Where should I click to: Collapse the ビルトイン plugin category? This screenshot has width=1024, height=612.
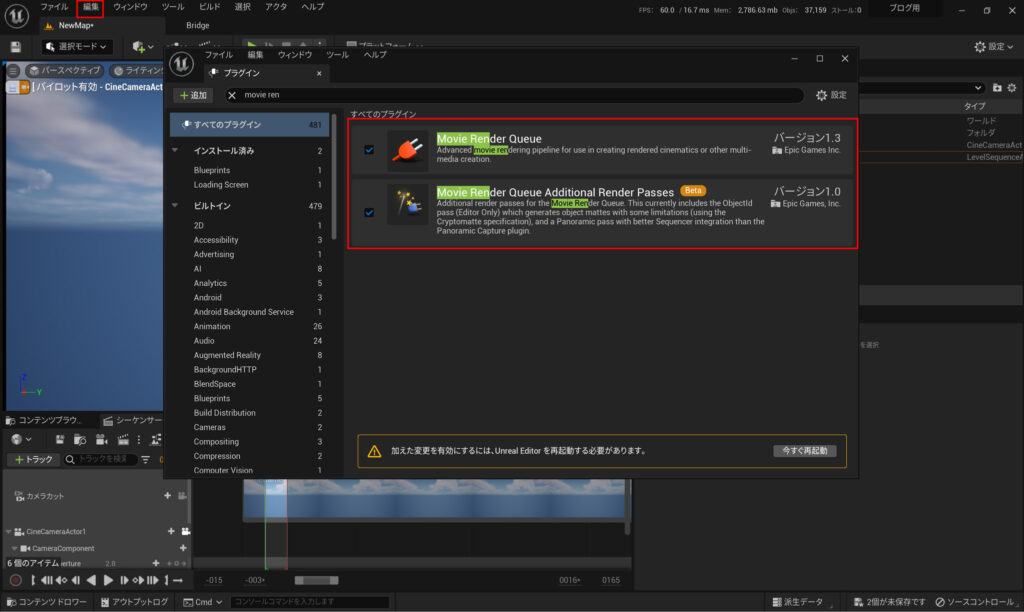tap(176, 205)
